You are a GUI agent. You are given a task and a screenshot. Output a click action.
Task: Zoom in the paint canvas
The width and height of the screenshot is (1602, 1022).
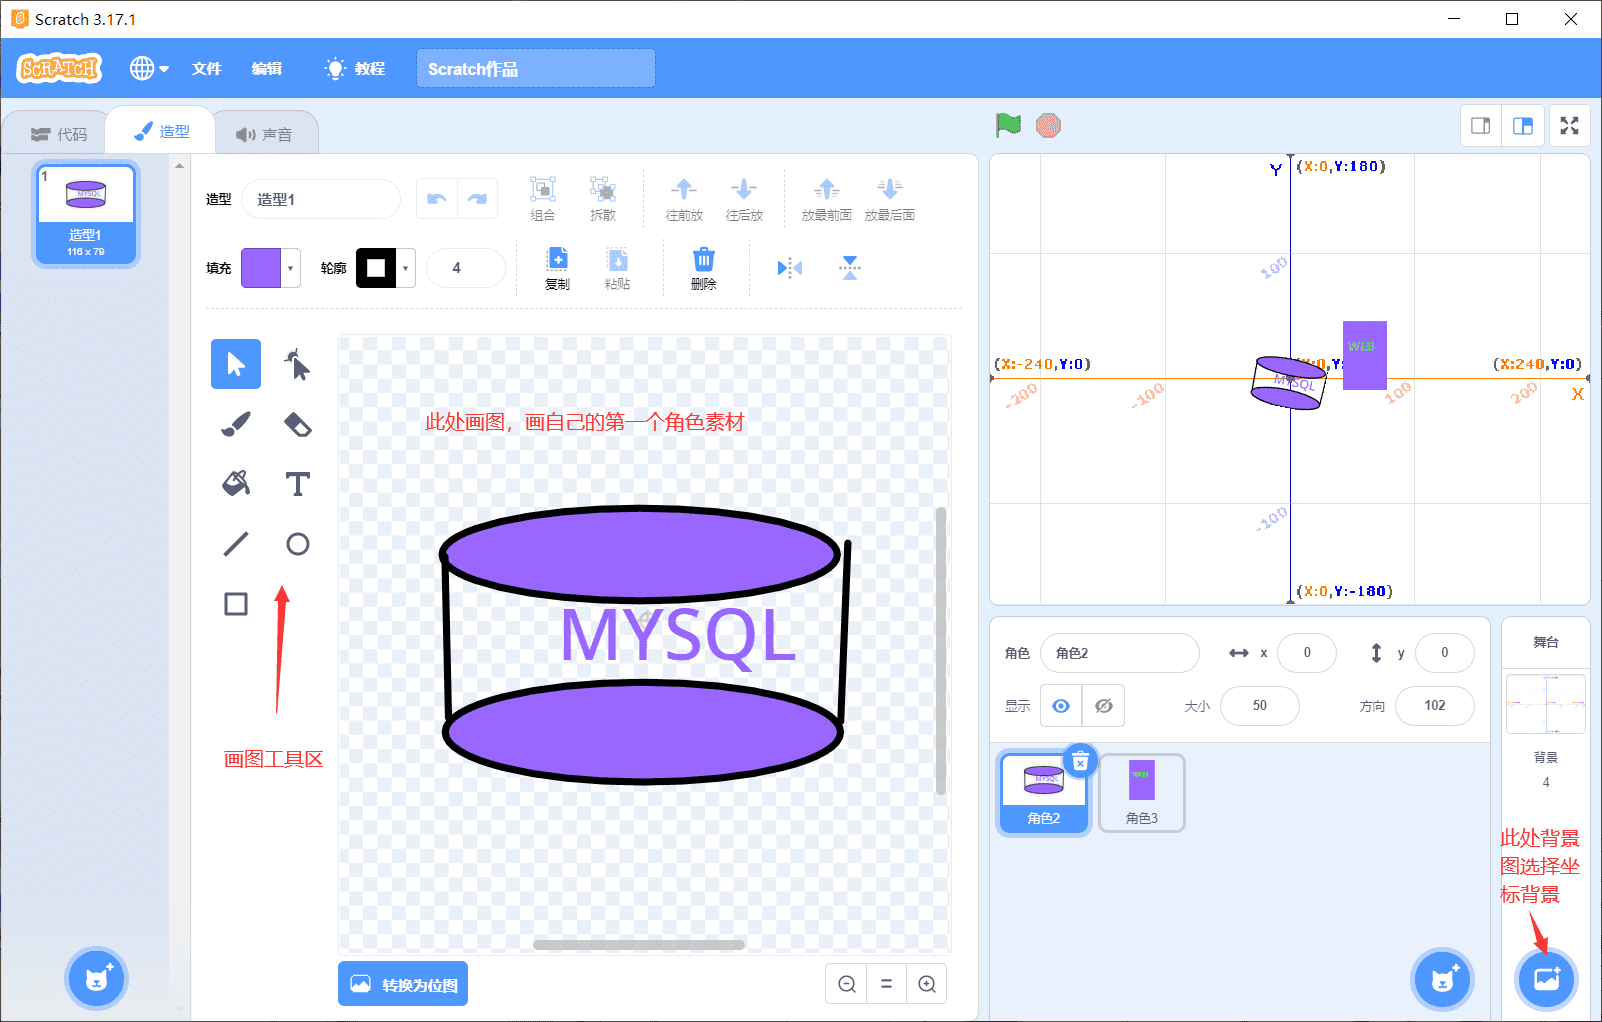click(x=927, y=984)
